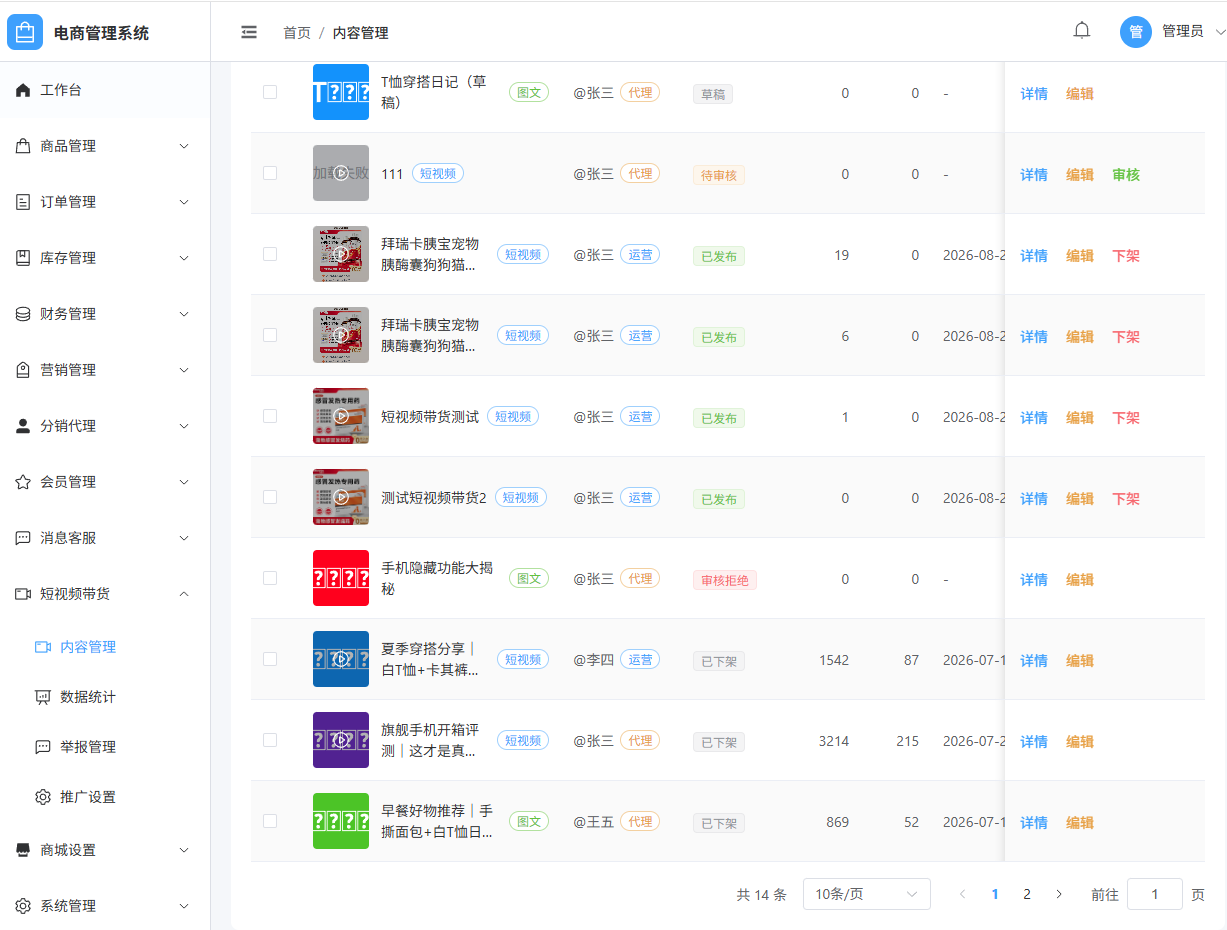Open 详情 for T恤穿搭日记 row
1227x930 pixels.
(1034, 94)
